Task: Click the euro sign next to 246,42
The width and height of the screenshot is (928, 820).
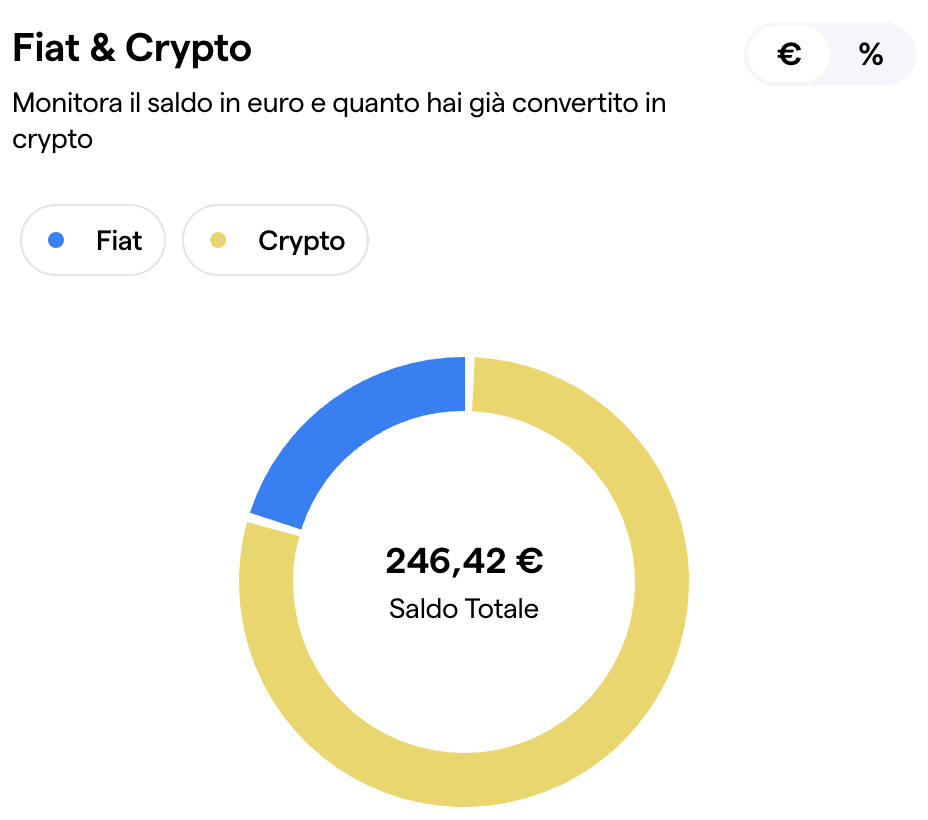Action: [530, 560]
